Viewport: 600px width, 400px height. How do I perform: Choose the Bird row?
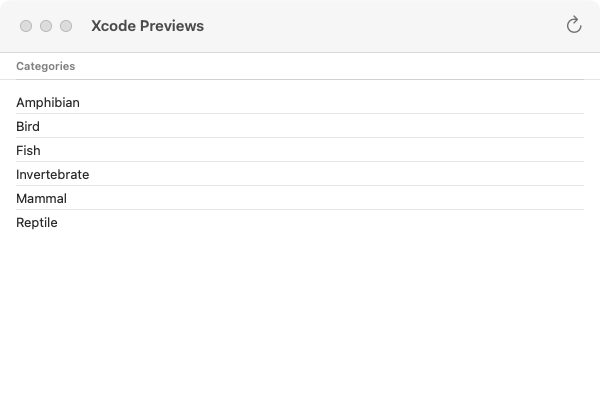pyautogui.click(x=28, y=126)
